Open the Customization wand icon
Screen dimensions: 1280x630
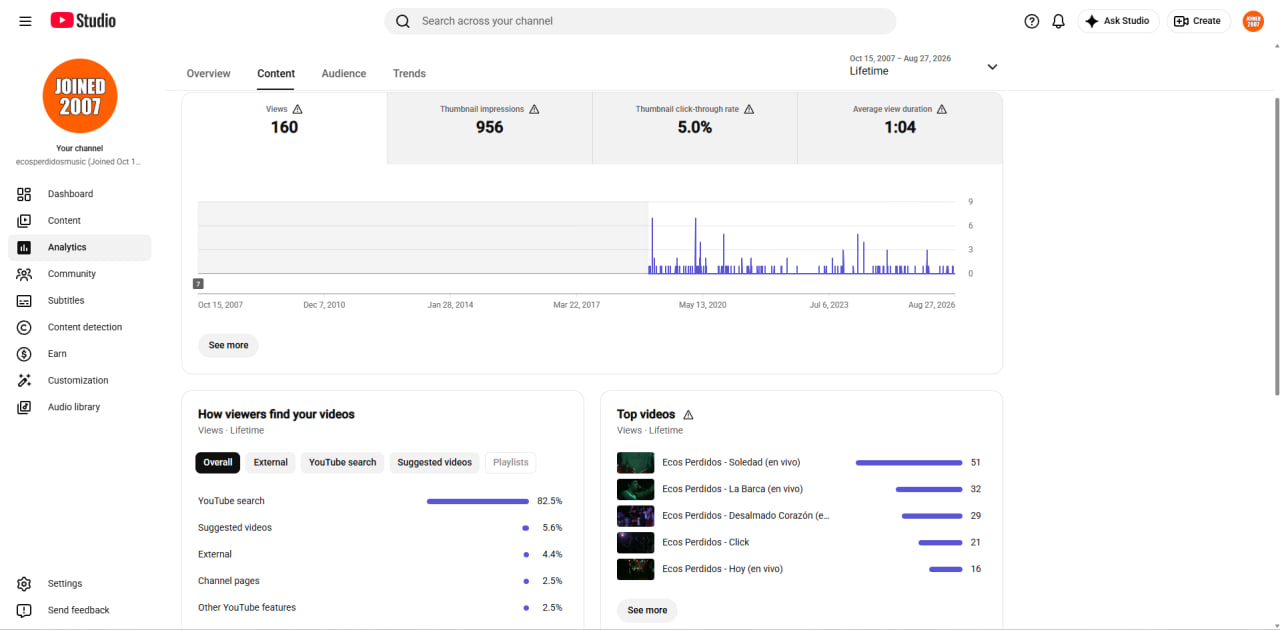[x=24, y=380]
